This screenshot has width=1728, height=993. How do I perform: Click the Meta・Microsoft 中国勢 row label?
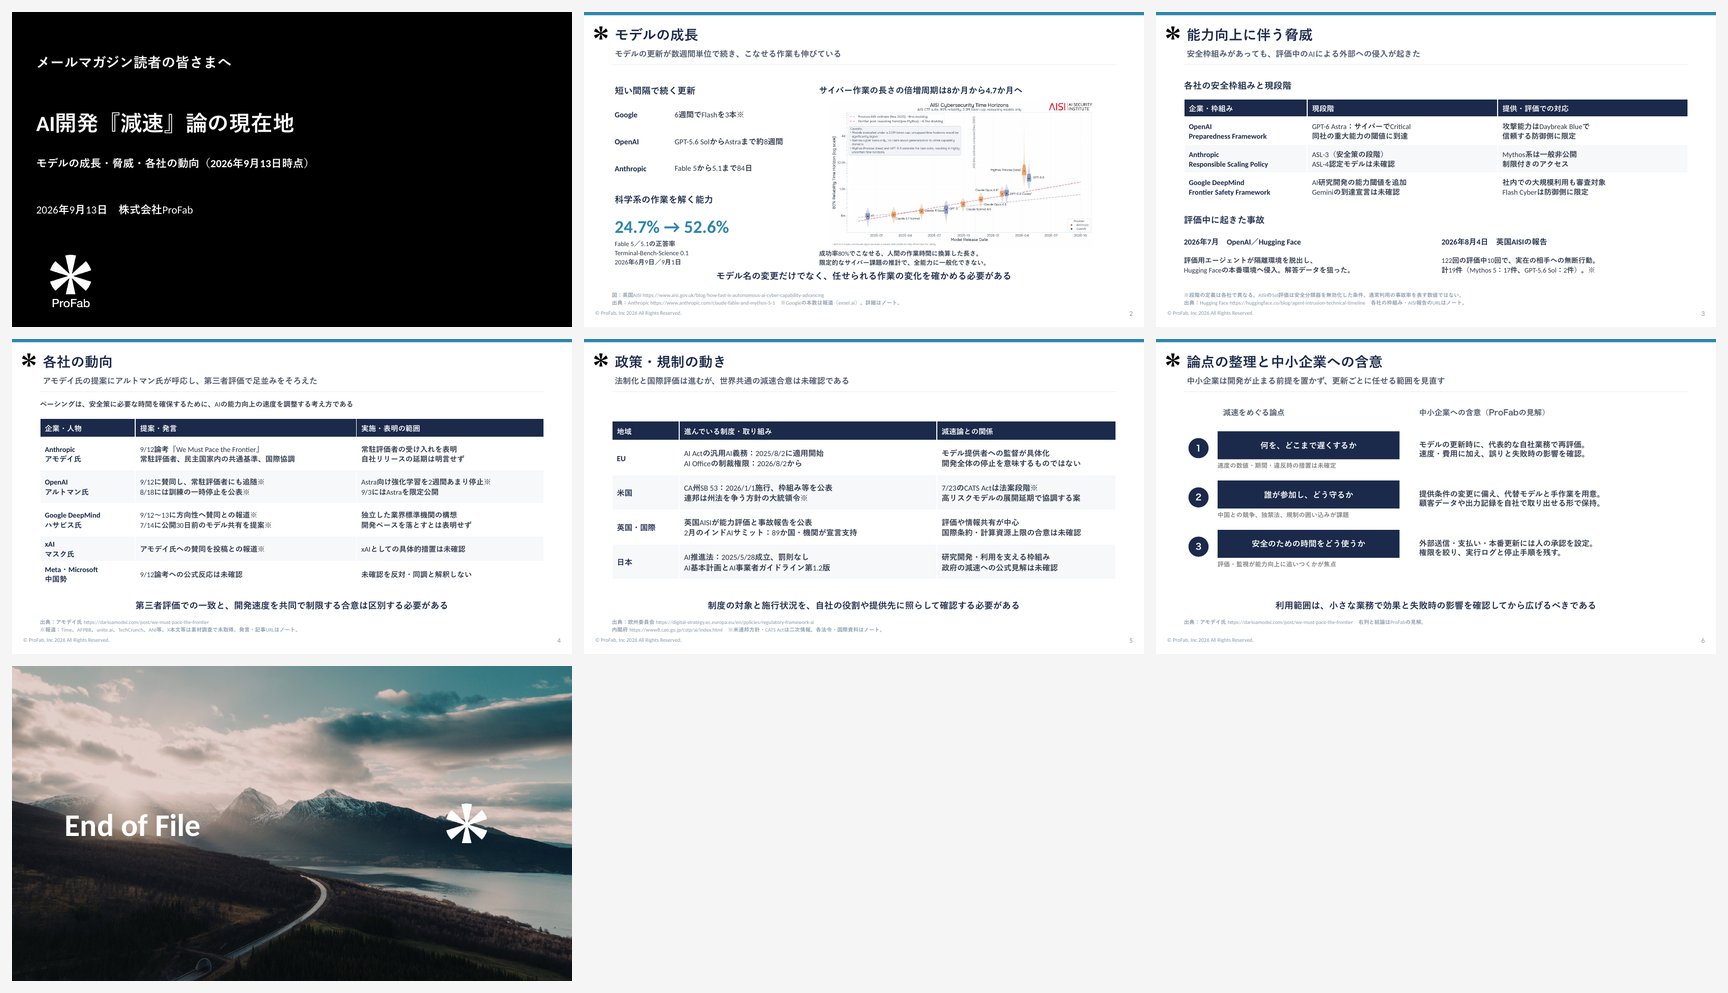(71, 574)
